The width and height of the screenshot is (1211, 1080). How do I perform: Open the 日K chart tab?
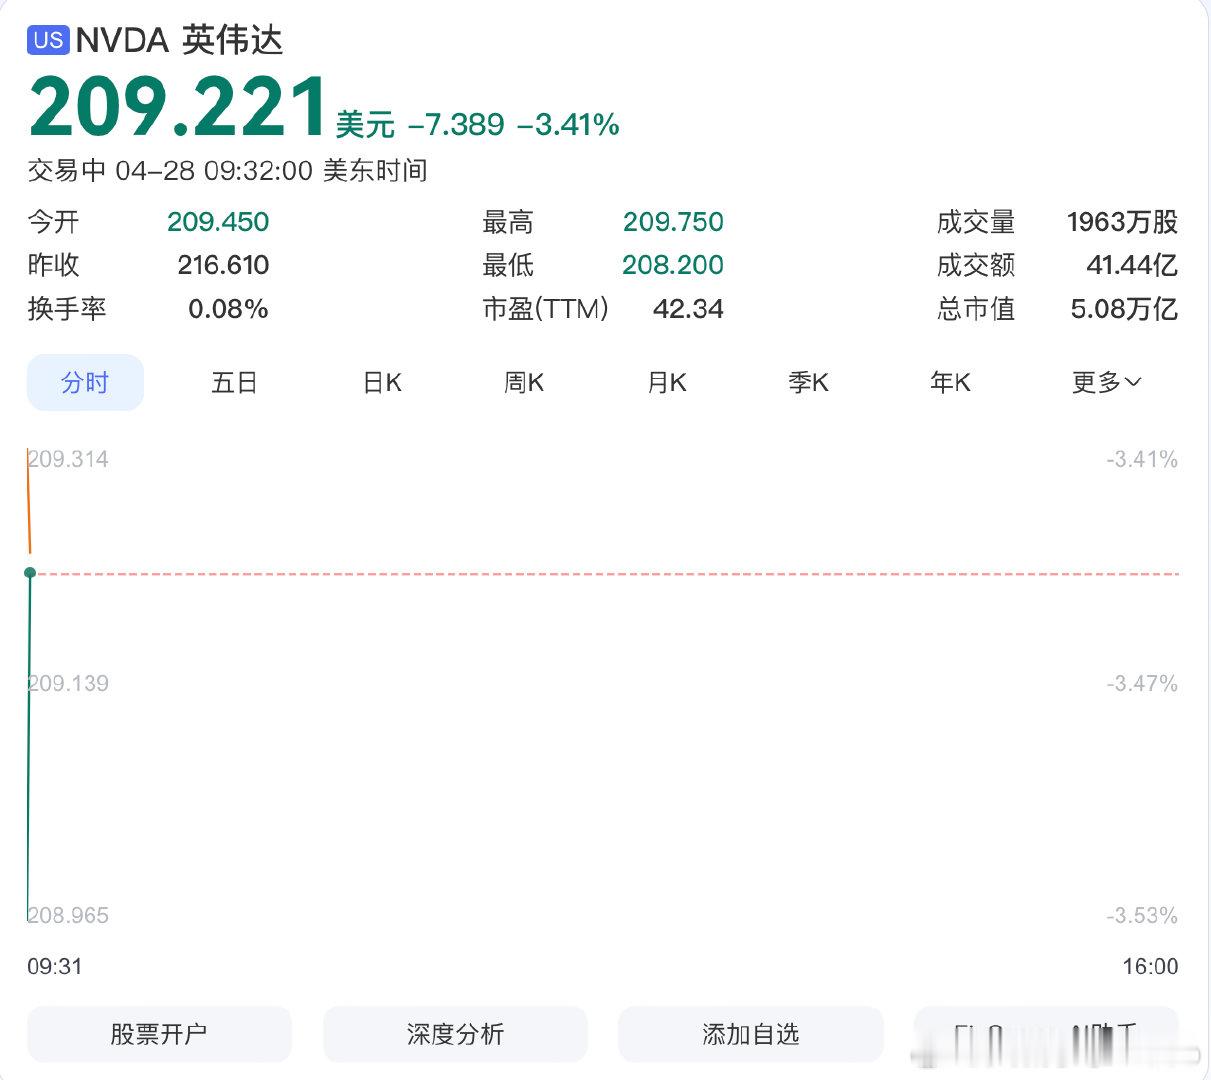(382, 382)
